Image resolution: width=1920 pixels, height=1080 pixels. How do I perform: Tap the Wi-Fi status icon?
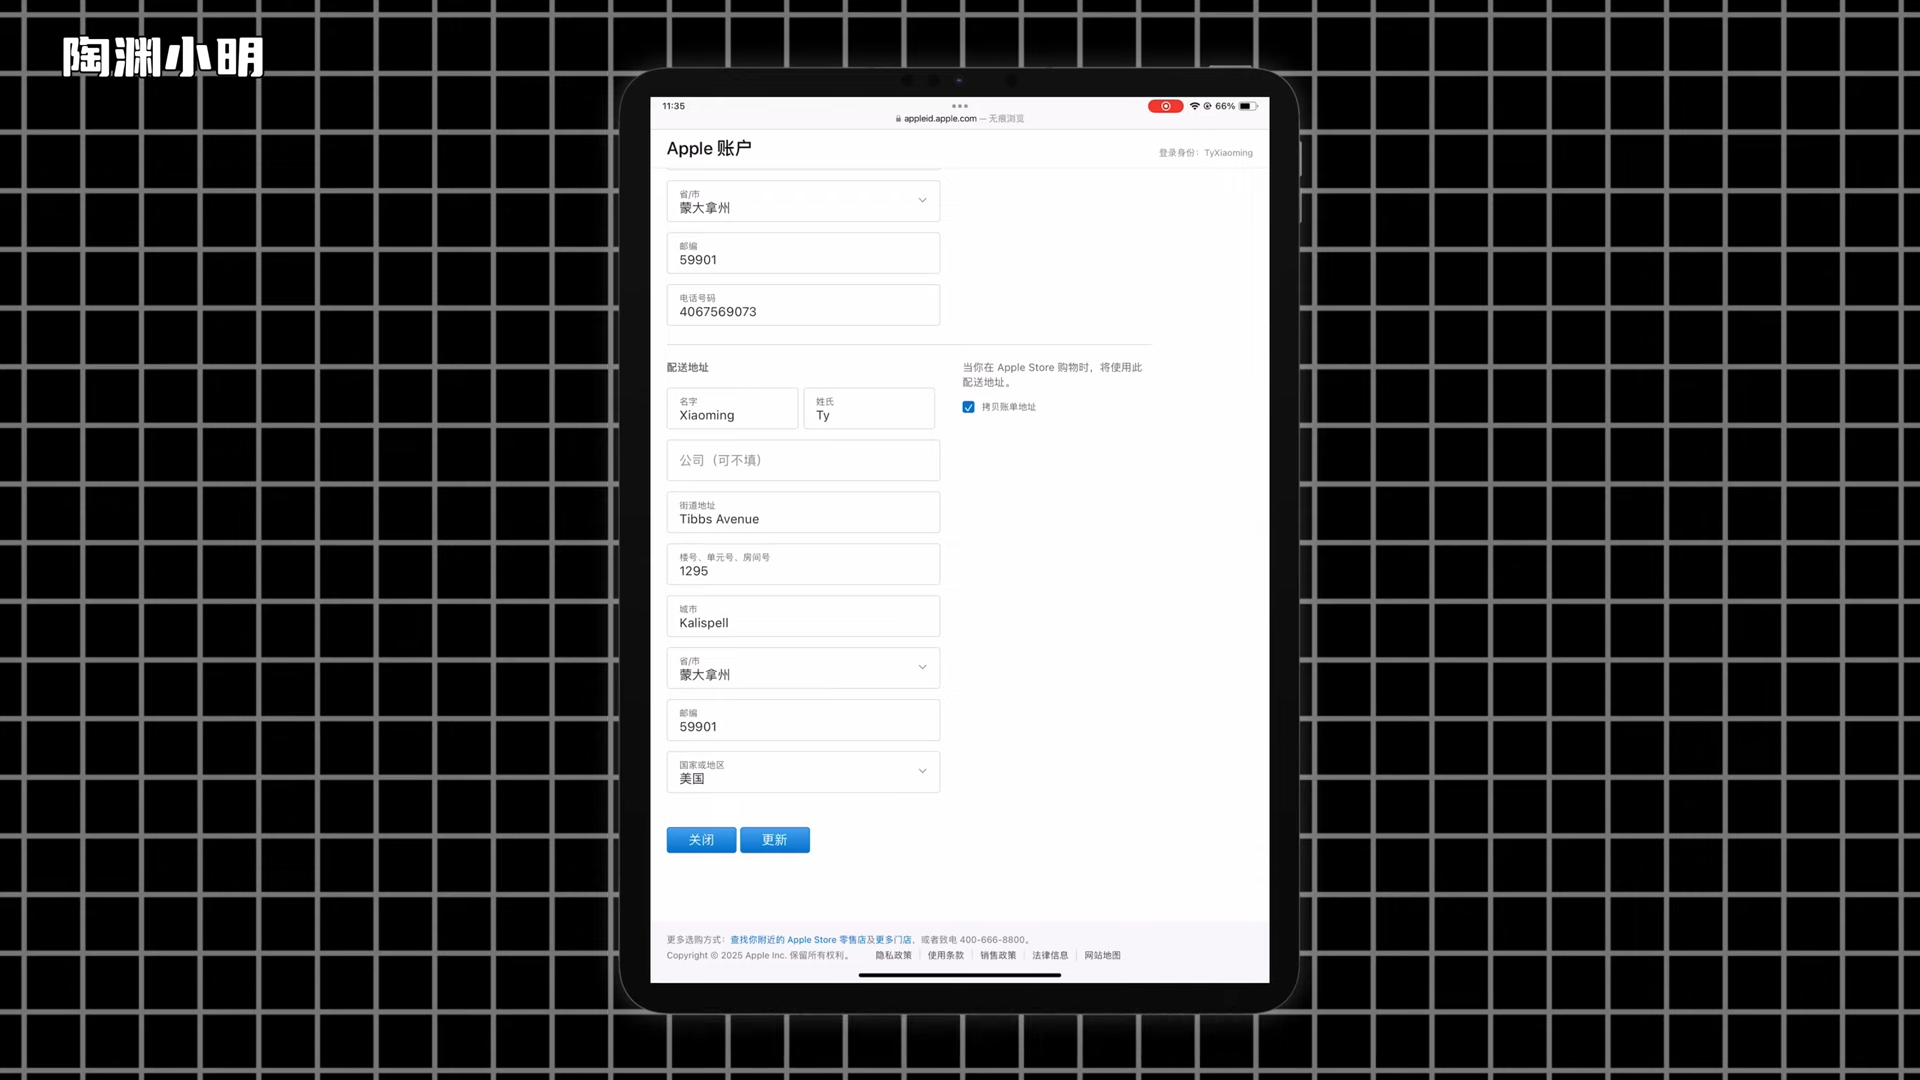click(x=1194, y=106)
